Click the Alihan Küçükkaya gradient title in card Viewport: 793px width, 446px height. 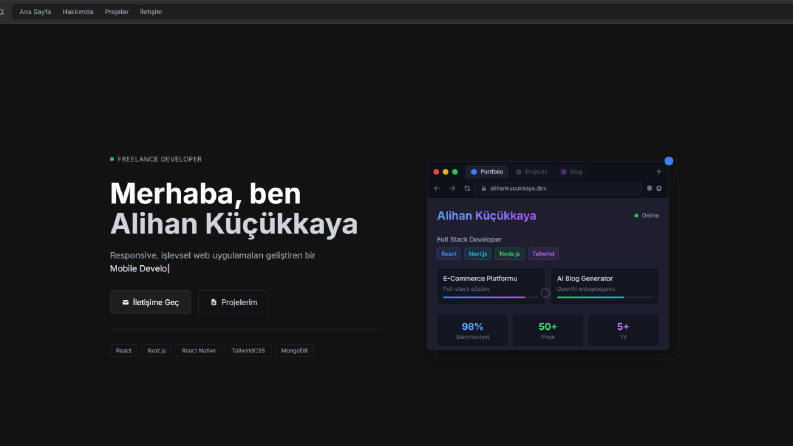[487, 216]
